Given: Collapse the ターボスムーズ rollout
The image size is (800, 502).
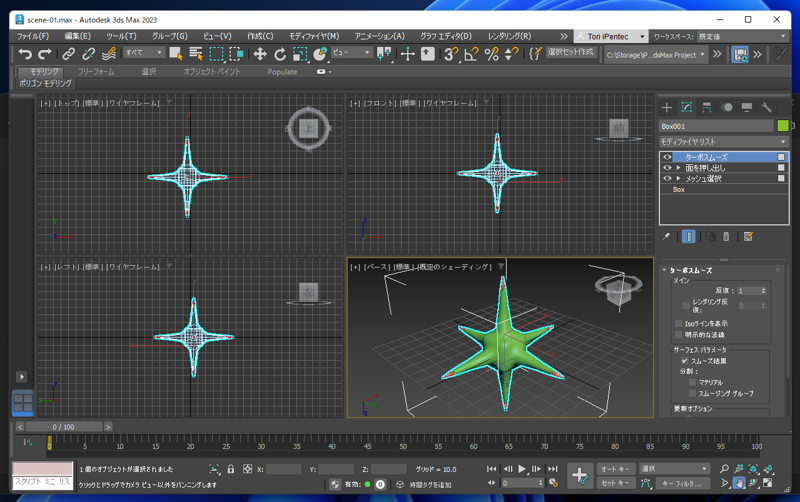Looking at the screenshot, I should (664, 270).
